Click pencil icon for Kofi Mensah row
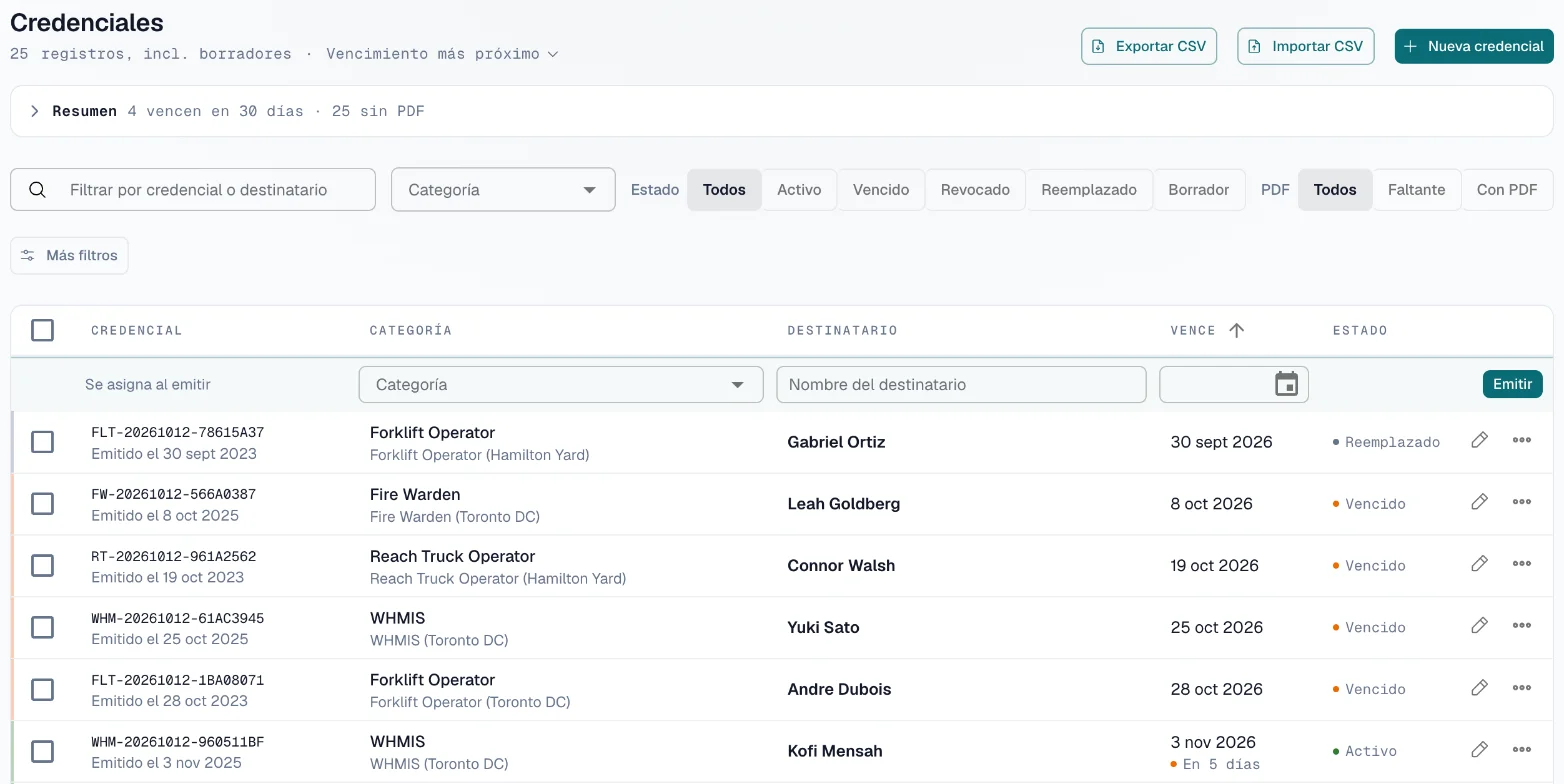This screenshot has width=1564, height=784. point(1480,749)
